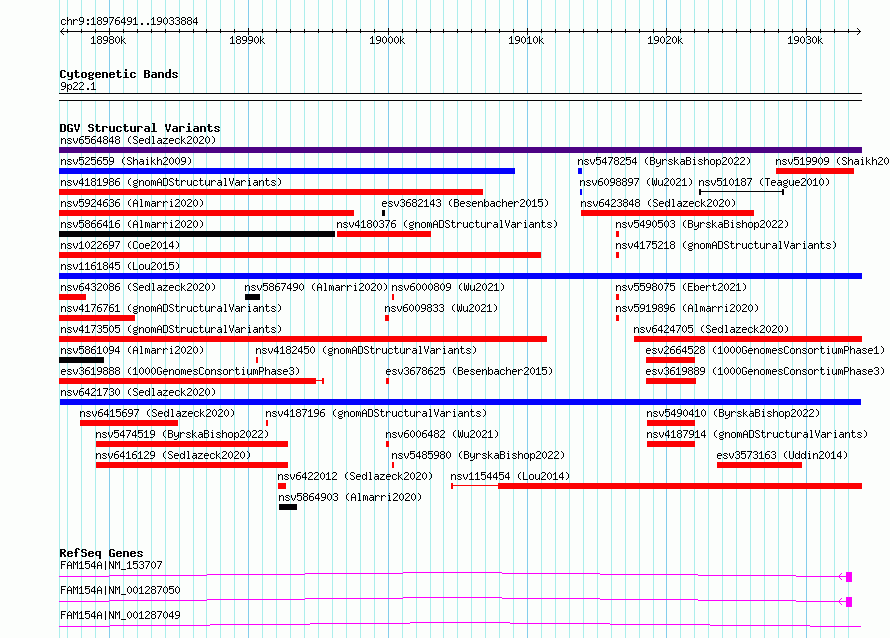Click the nsv5924636 (Almarri2020) label

point(132,203)
